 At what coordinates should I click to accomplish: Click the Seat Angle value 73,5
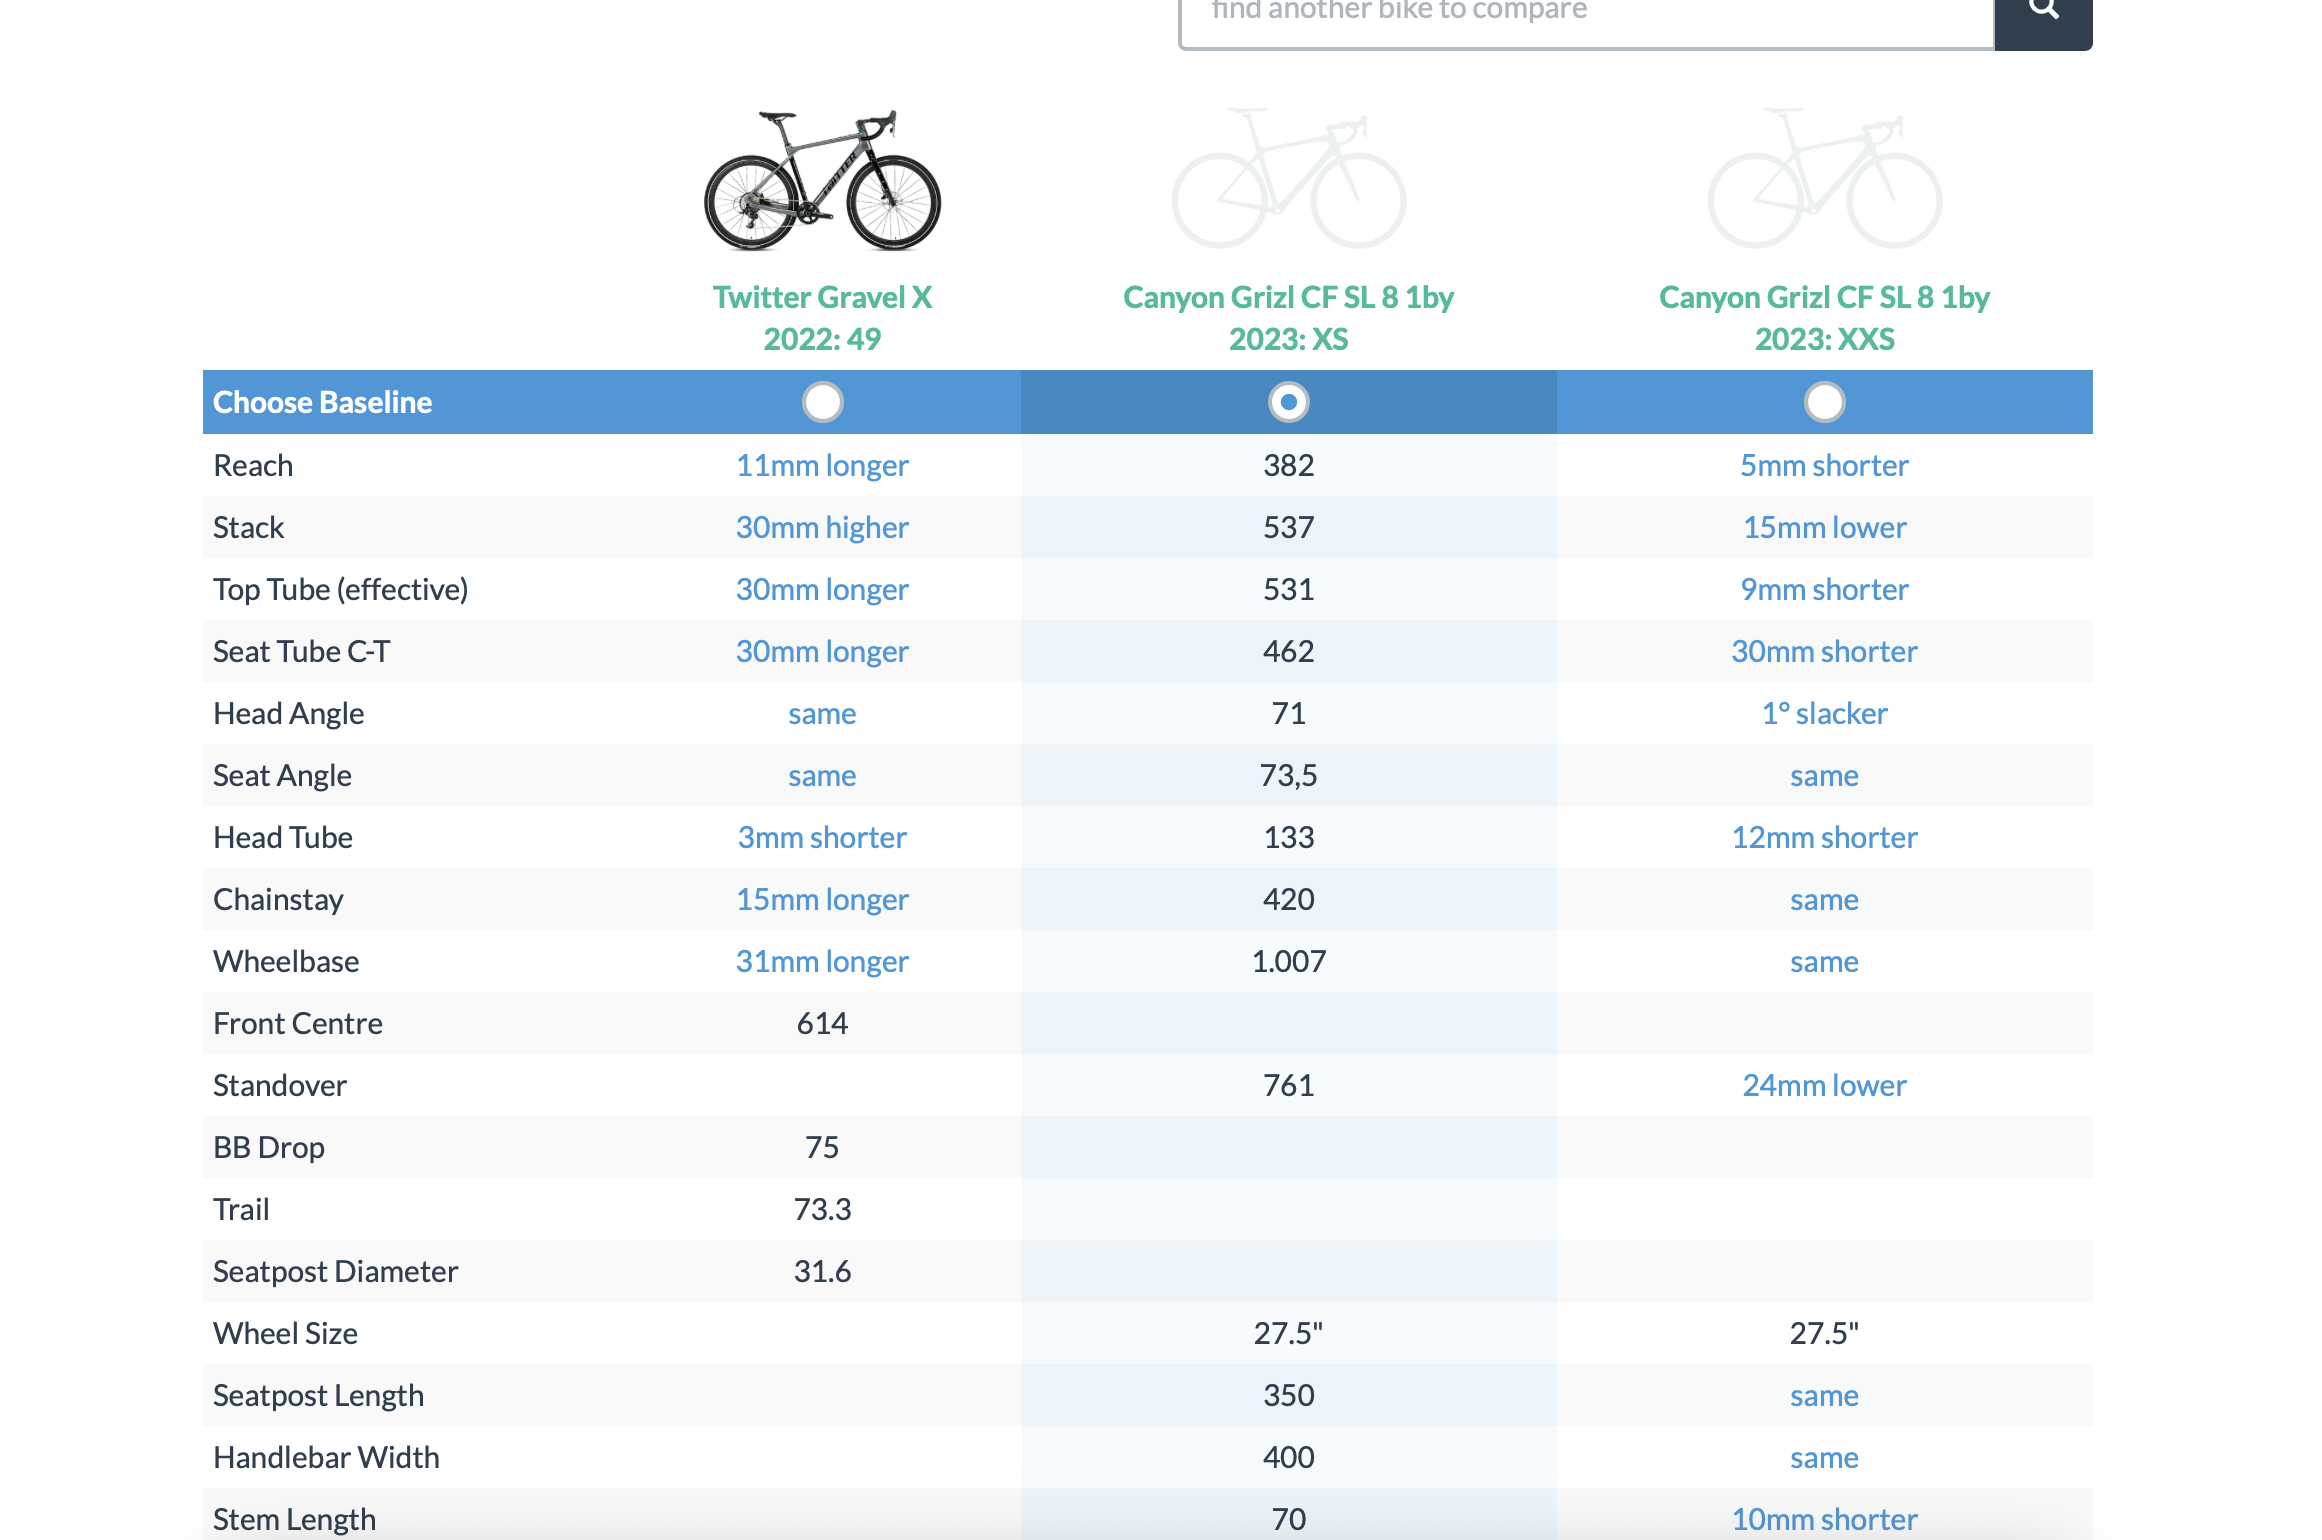coord(1289,775)
